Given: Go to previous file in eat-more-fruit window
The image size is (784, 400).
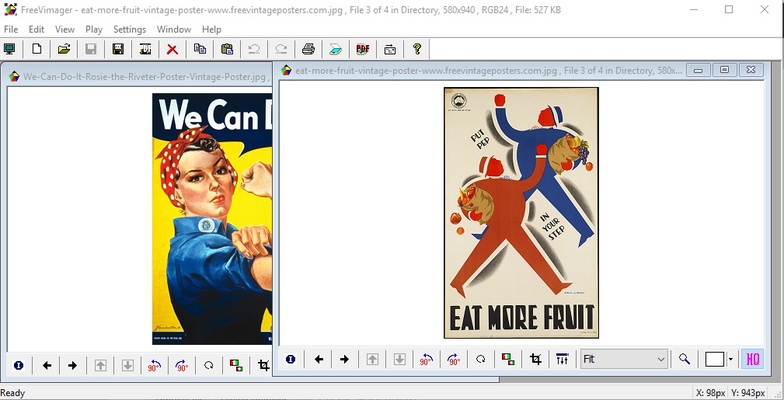Looking at the screenshot, I should [318, 359].
